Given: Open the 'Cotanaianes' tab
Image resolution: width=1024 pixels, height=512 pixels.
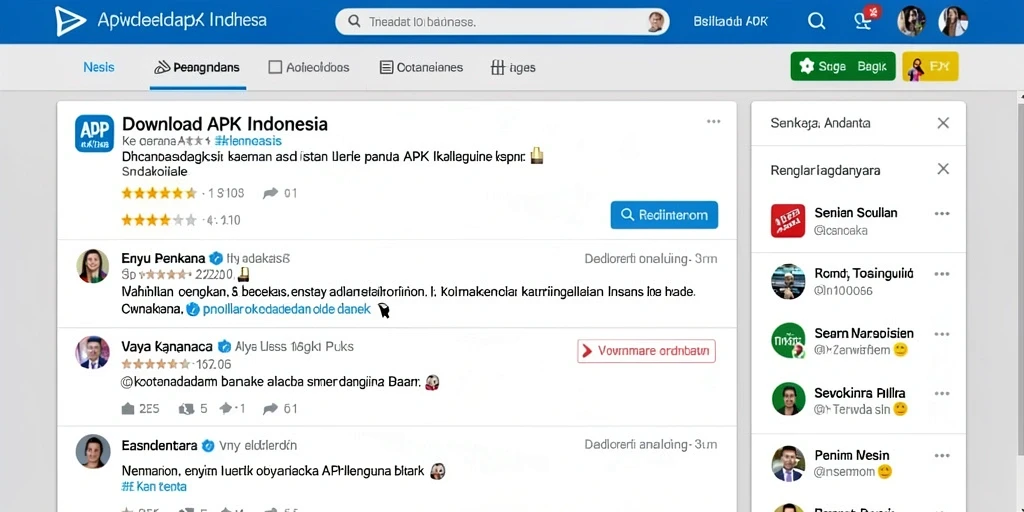Looking at the screenshot, I should 421,67.
